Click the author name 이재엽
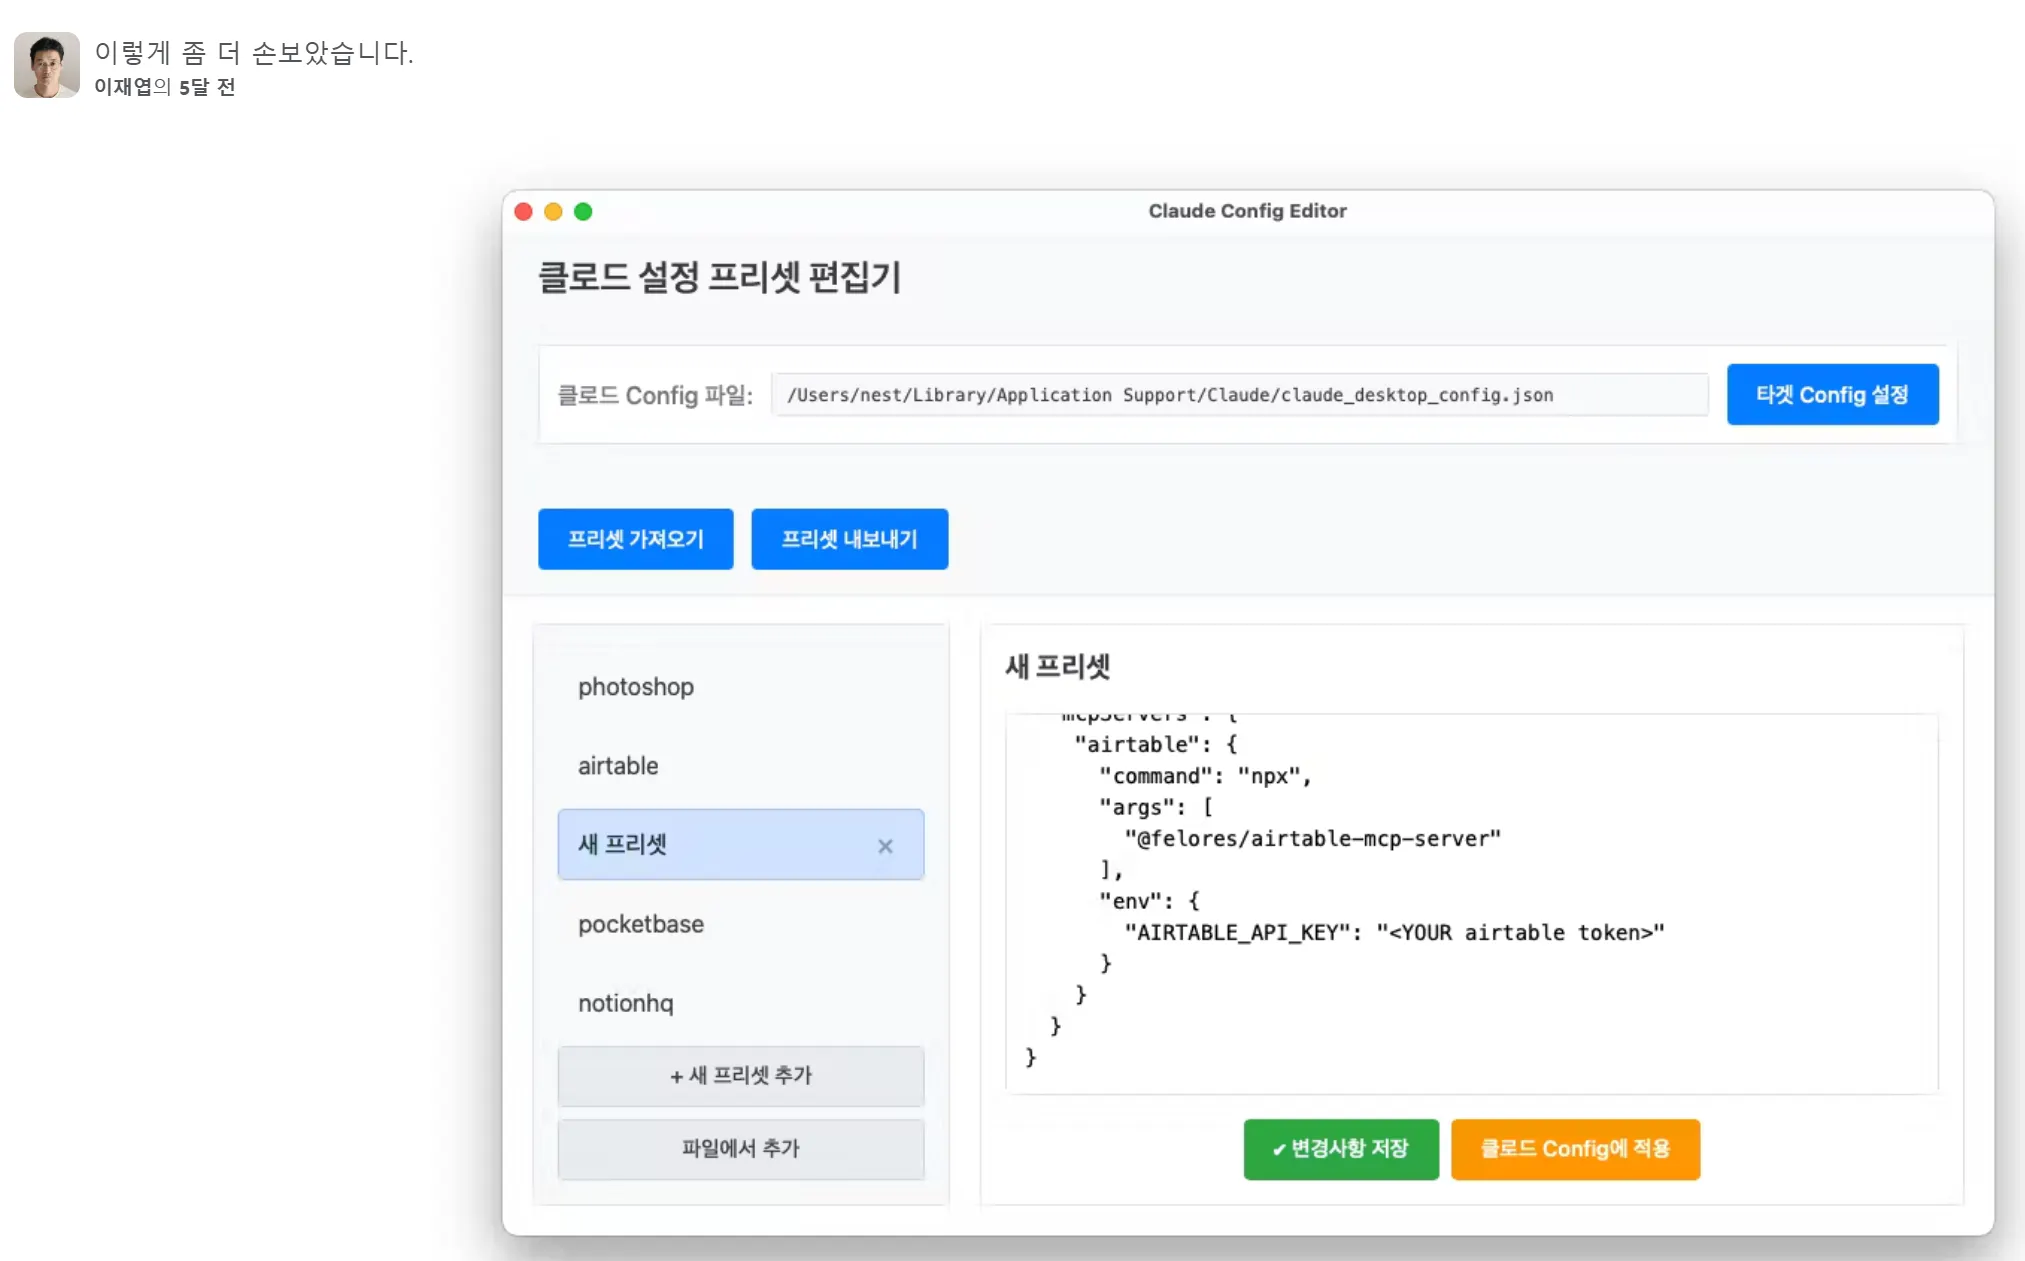Screen dimensions: 2025x1261 click(x=123, y=87)
